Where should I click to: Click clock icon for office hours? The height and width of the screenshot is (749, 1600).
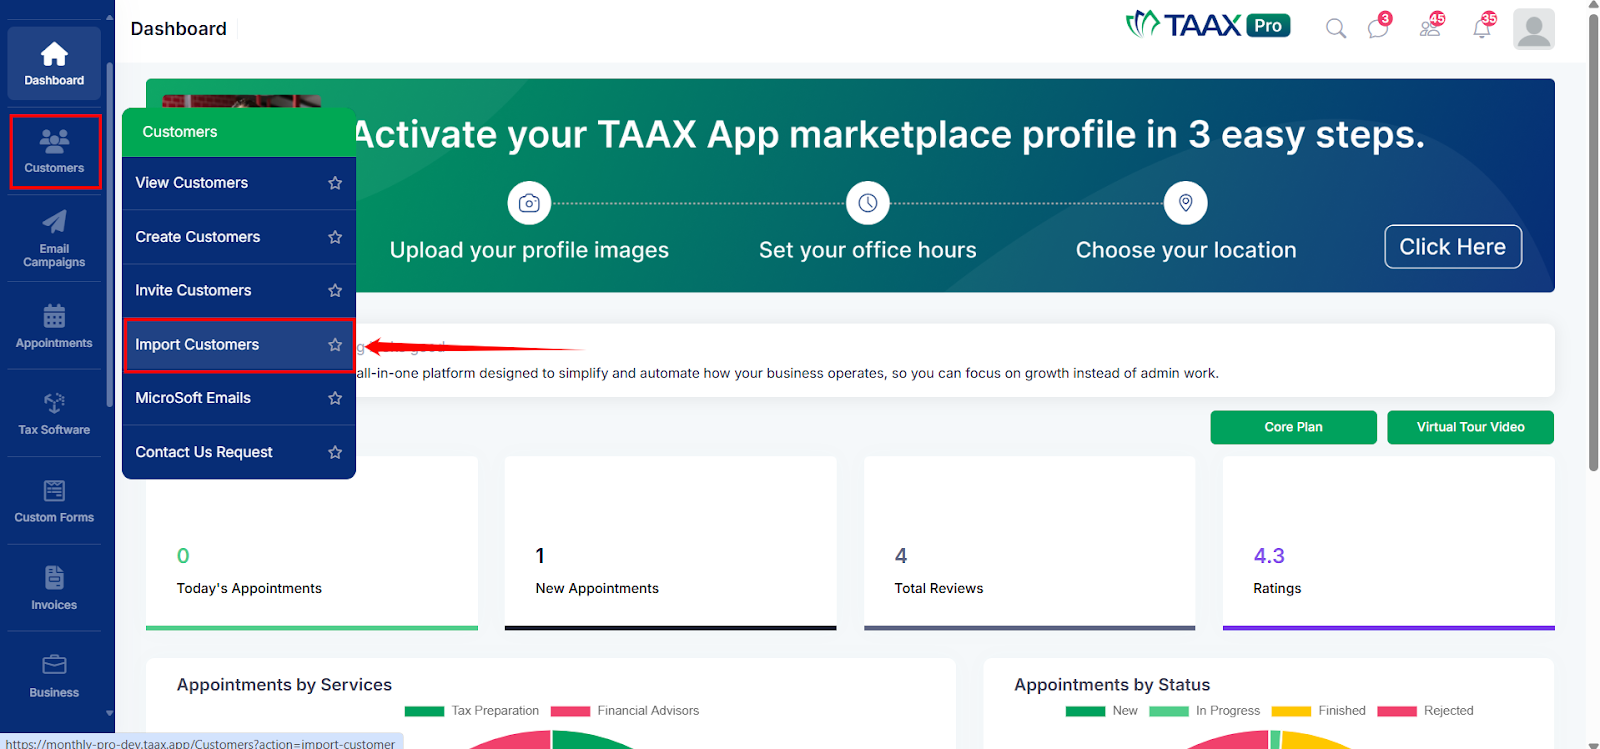click(867, 203)
